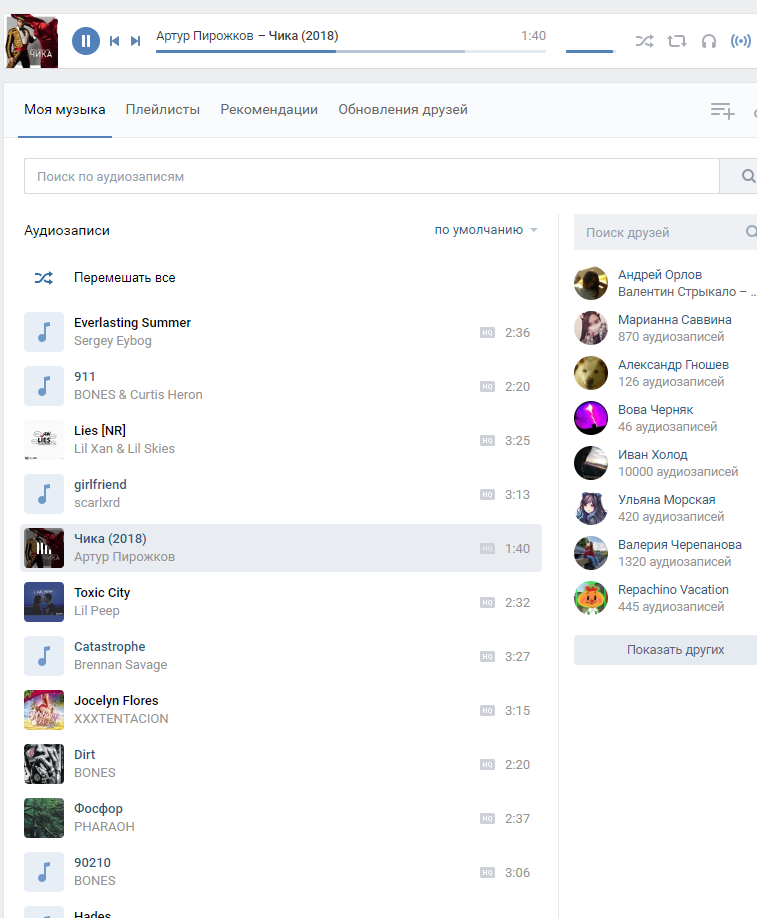Open scarlxrd artist link
Screen dimensions: 757x918
(x=97, y=502)
